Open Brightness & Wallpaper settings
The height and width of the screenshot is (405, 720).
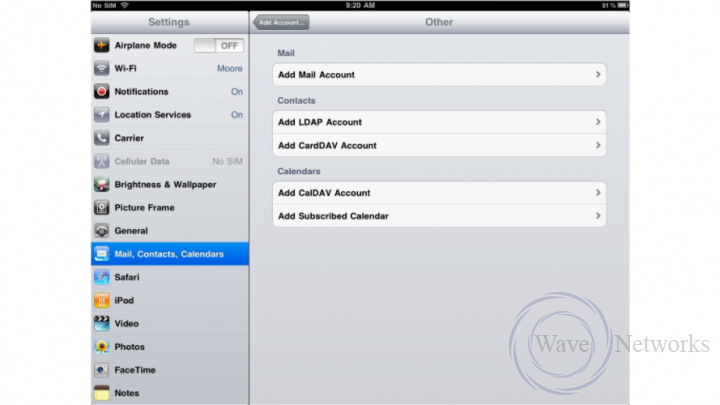[x=170, y=184]
